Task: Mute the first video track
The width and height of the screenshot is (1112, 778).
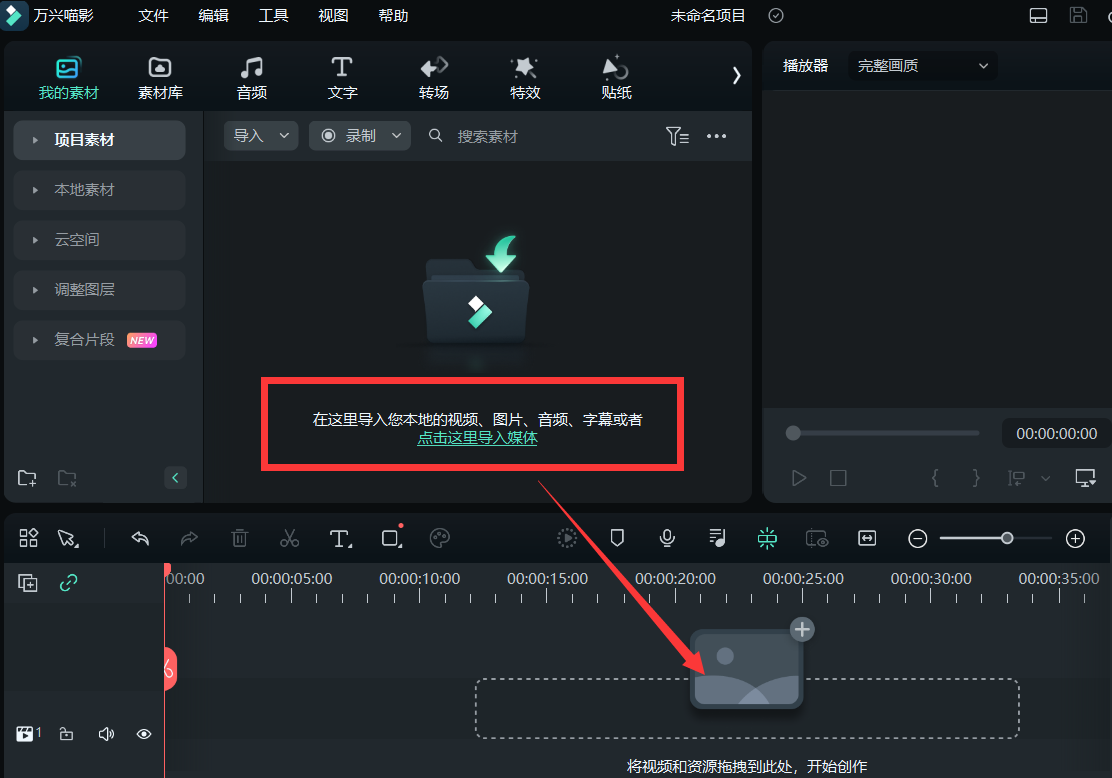Action: tap(105, 733)
